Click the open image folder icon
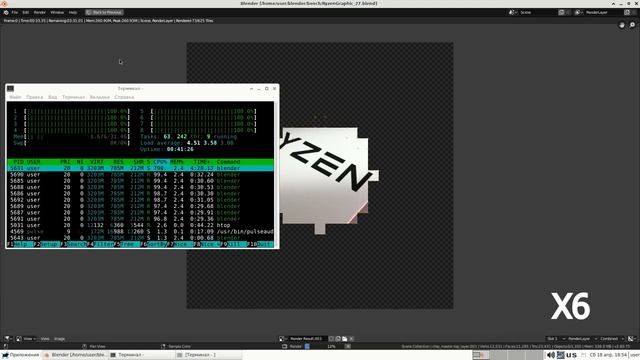 [x=344, y=338]
